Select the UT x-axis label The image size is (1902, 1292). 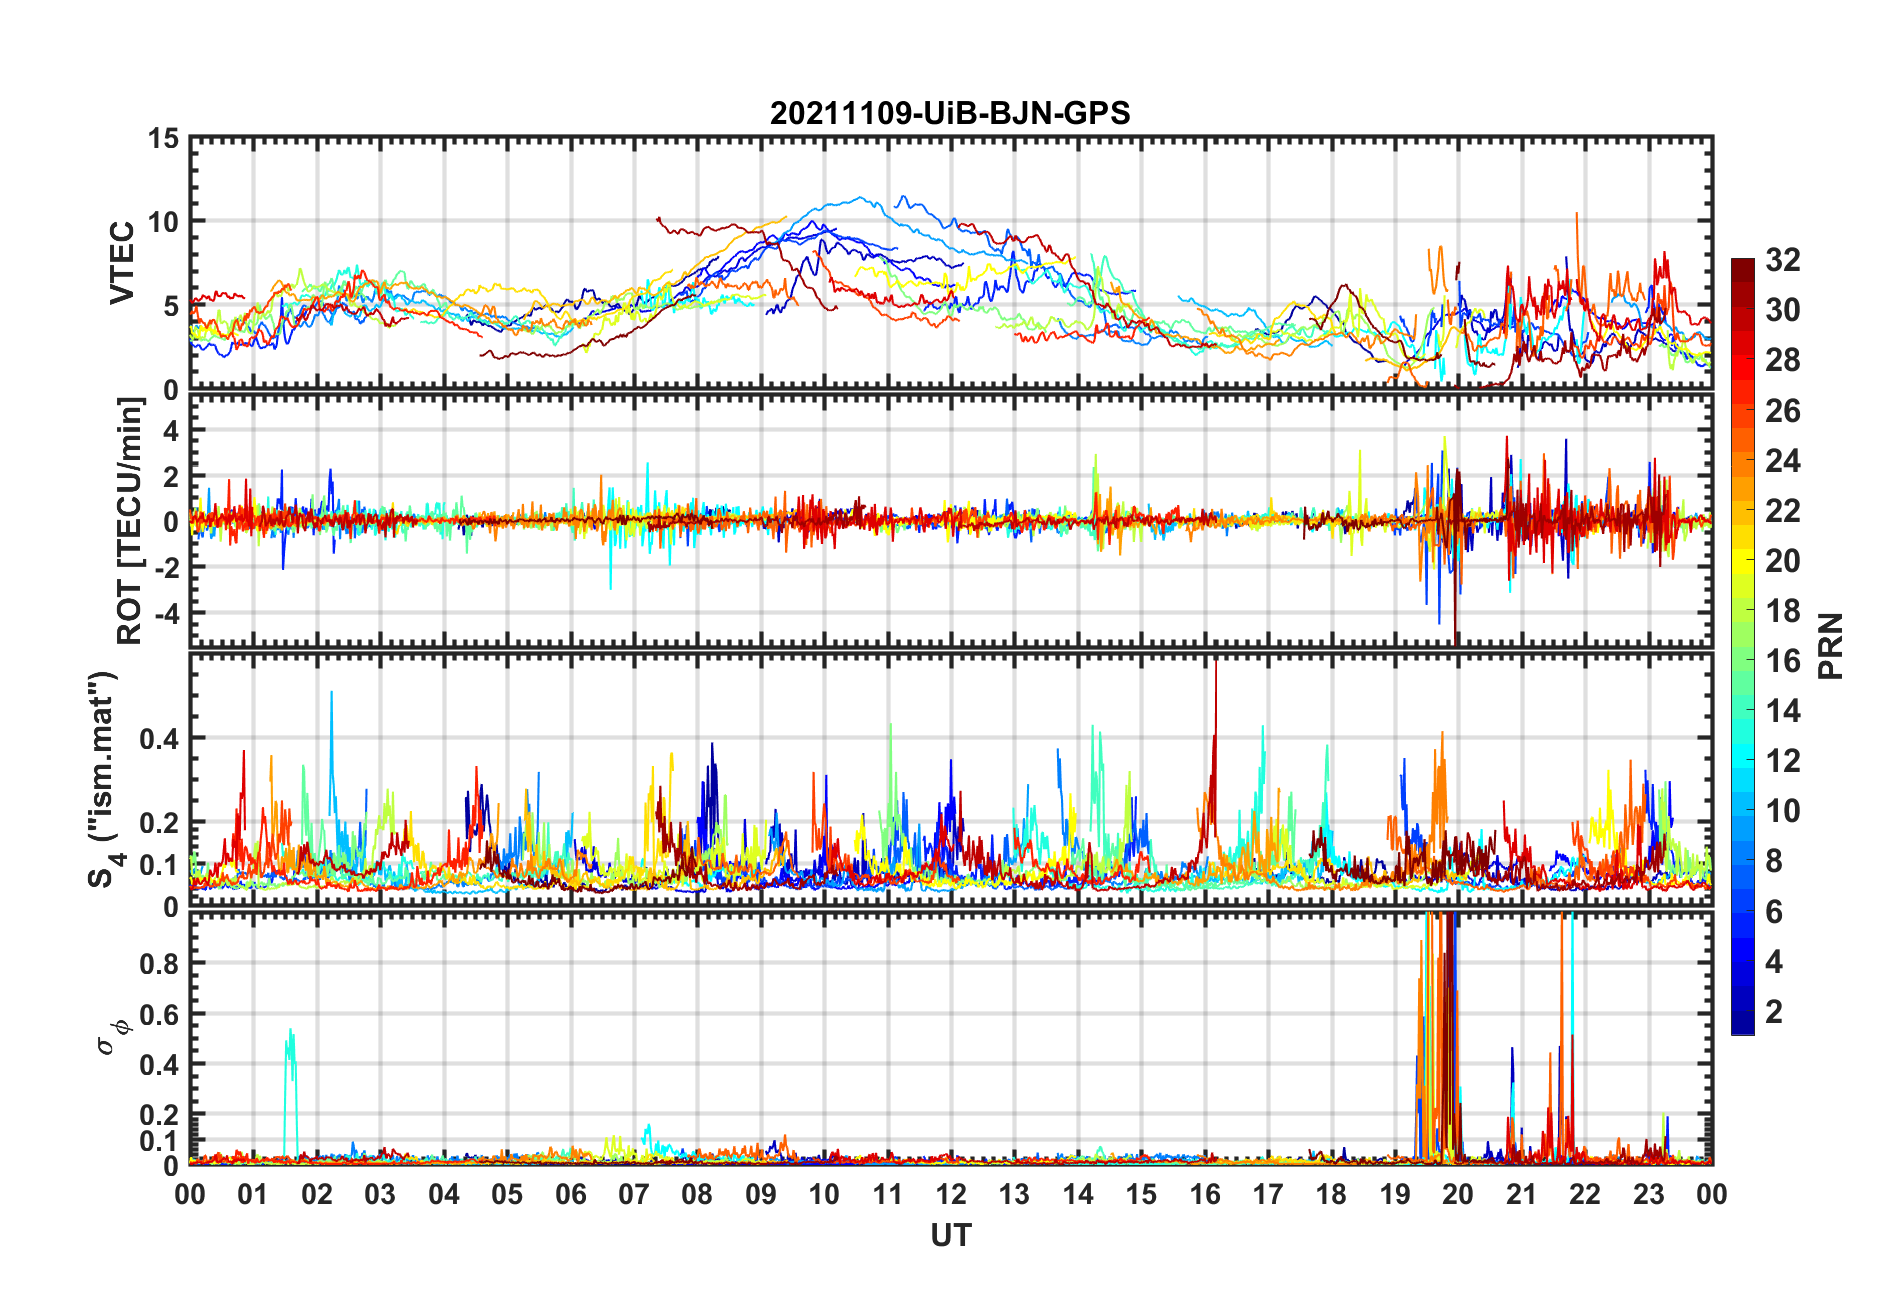(x=951, y=1236)
